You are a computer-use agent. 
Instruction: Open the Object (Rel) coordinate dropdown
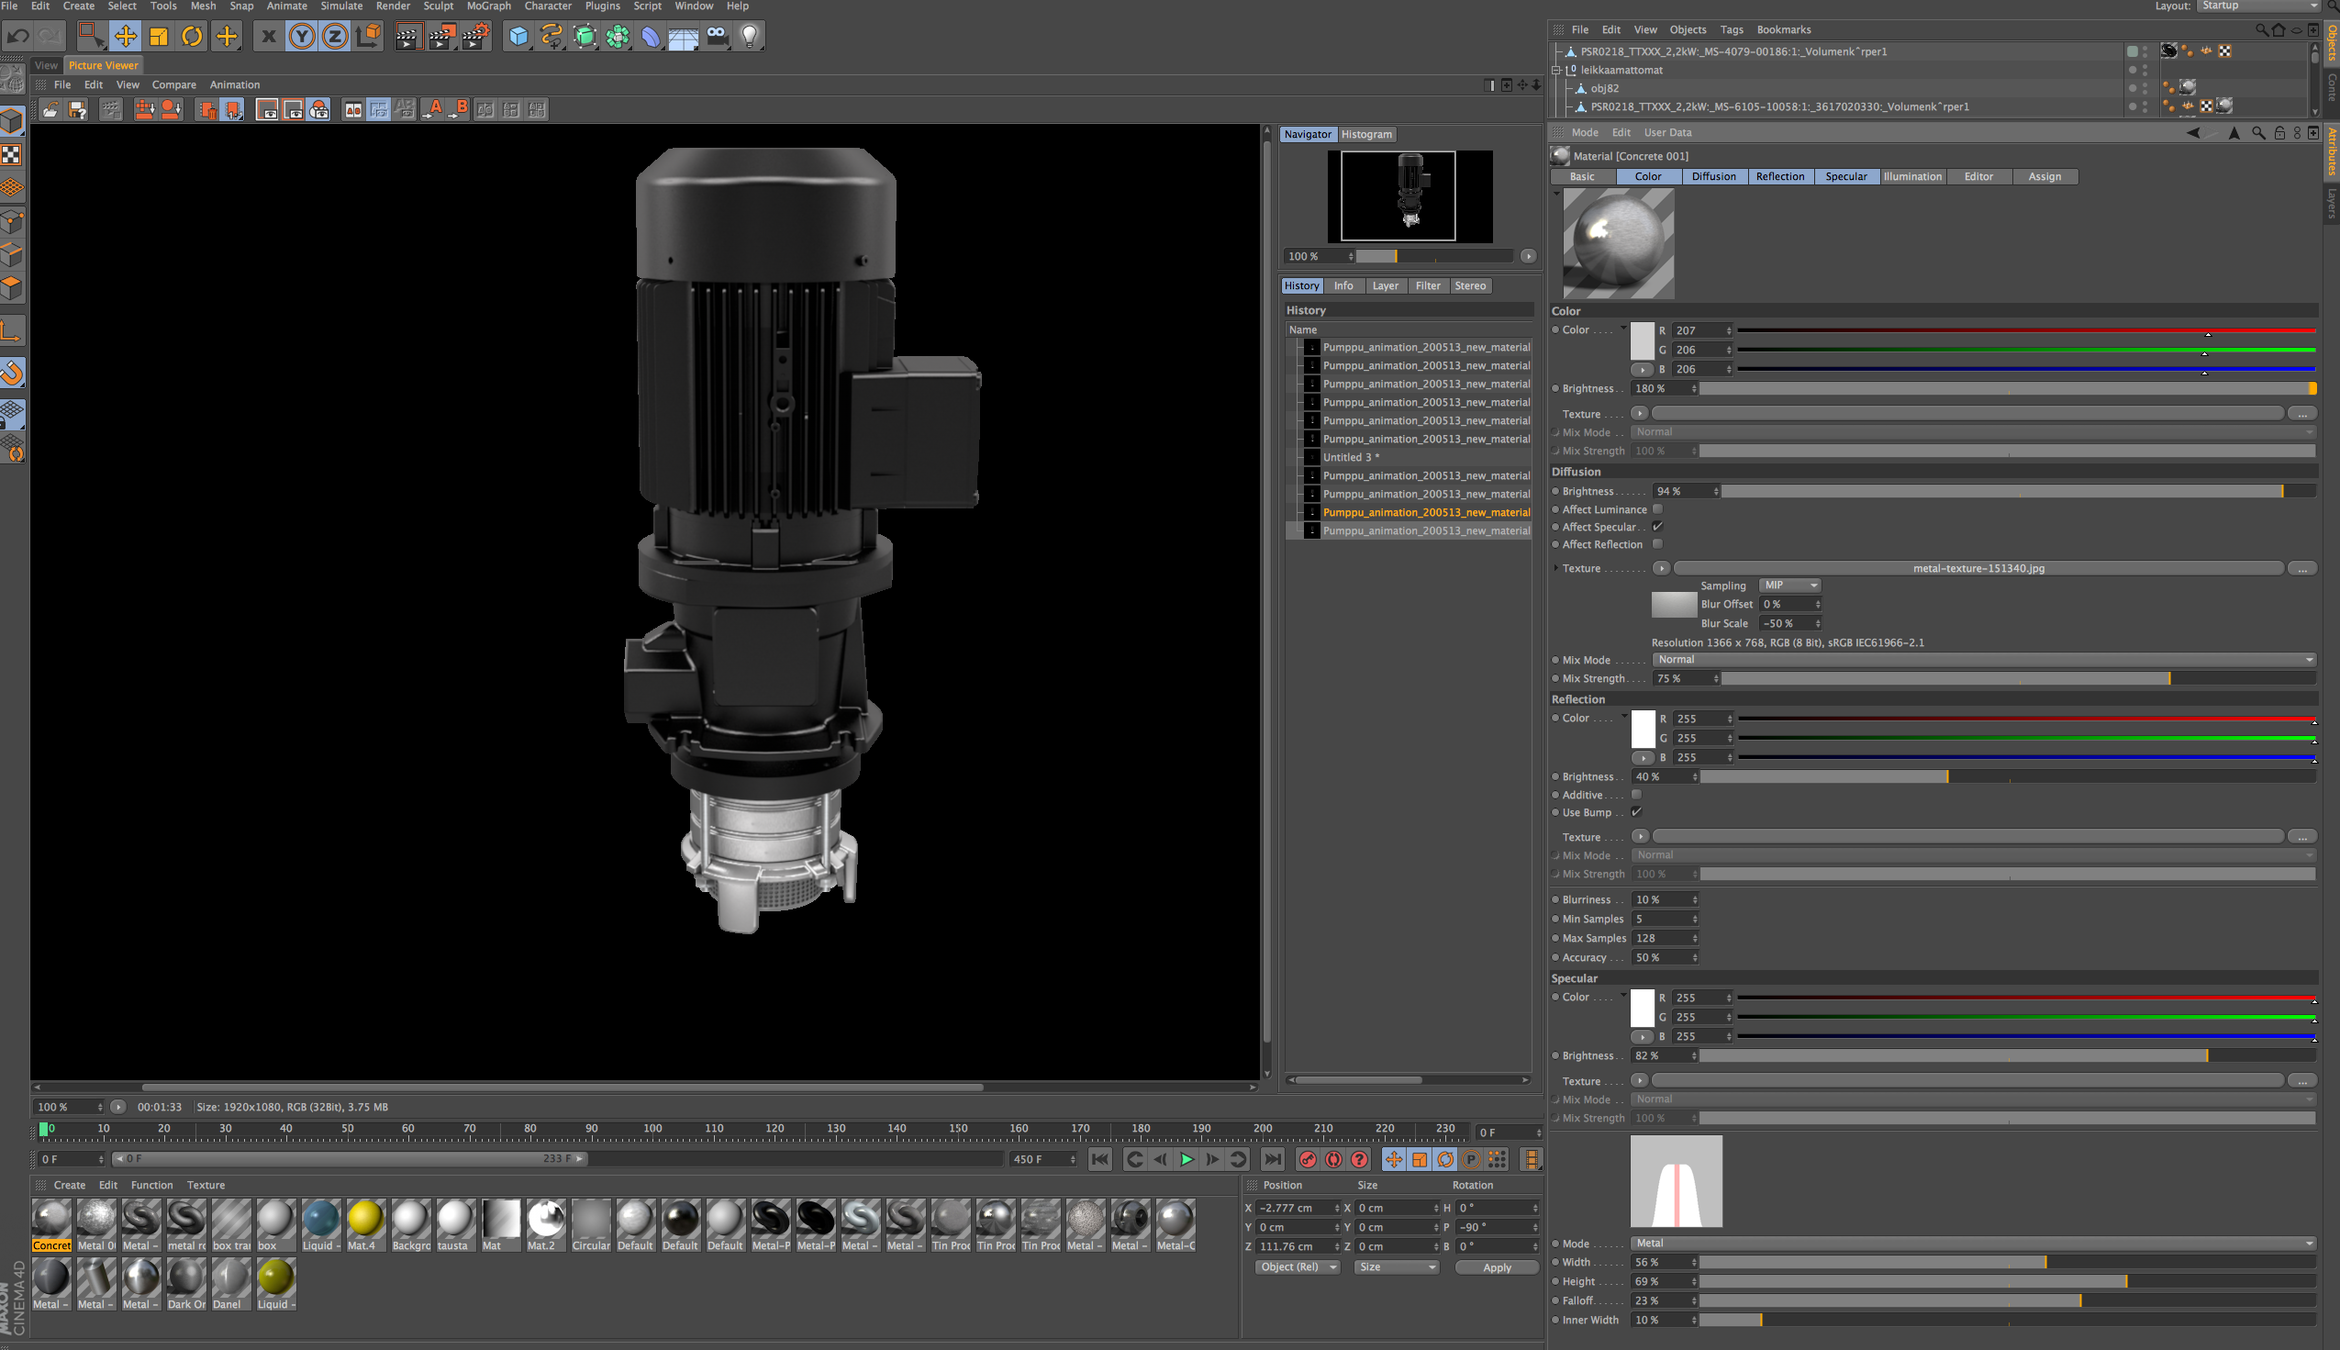click(x=1297, y=1267)
